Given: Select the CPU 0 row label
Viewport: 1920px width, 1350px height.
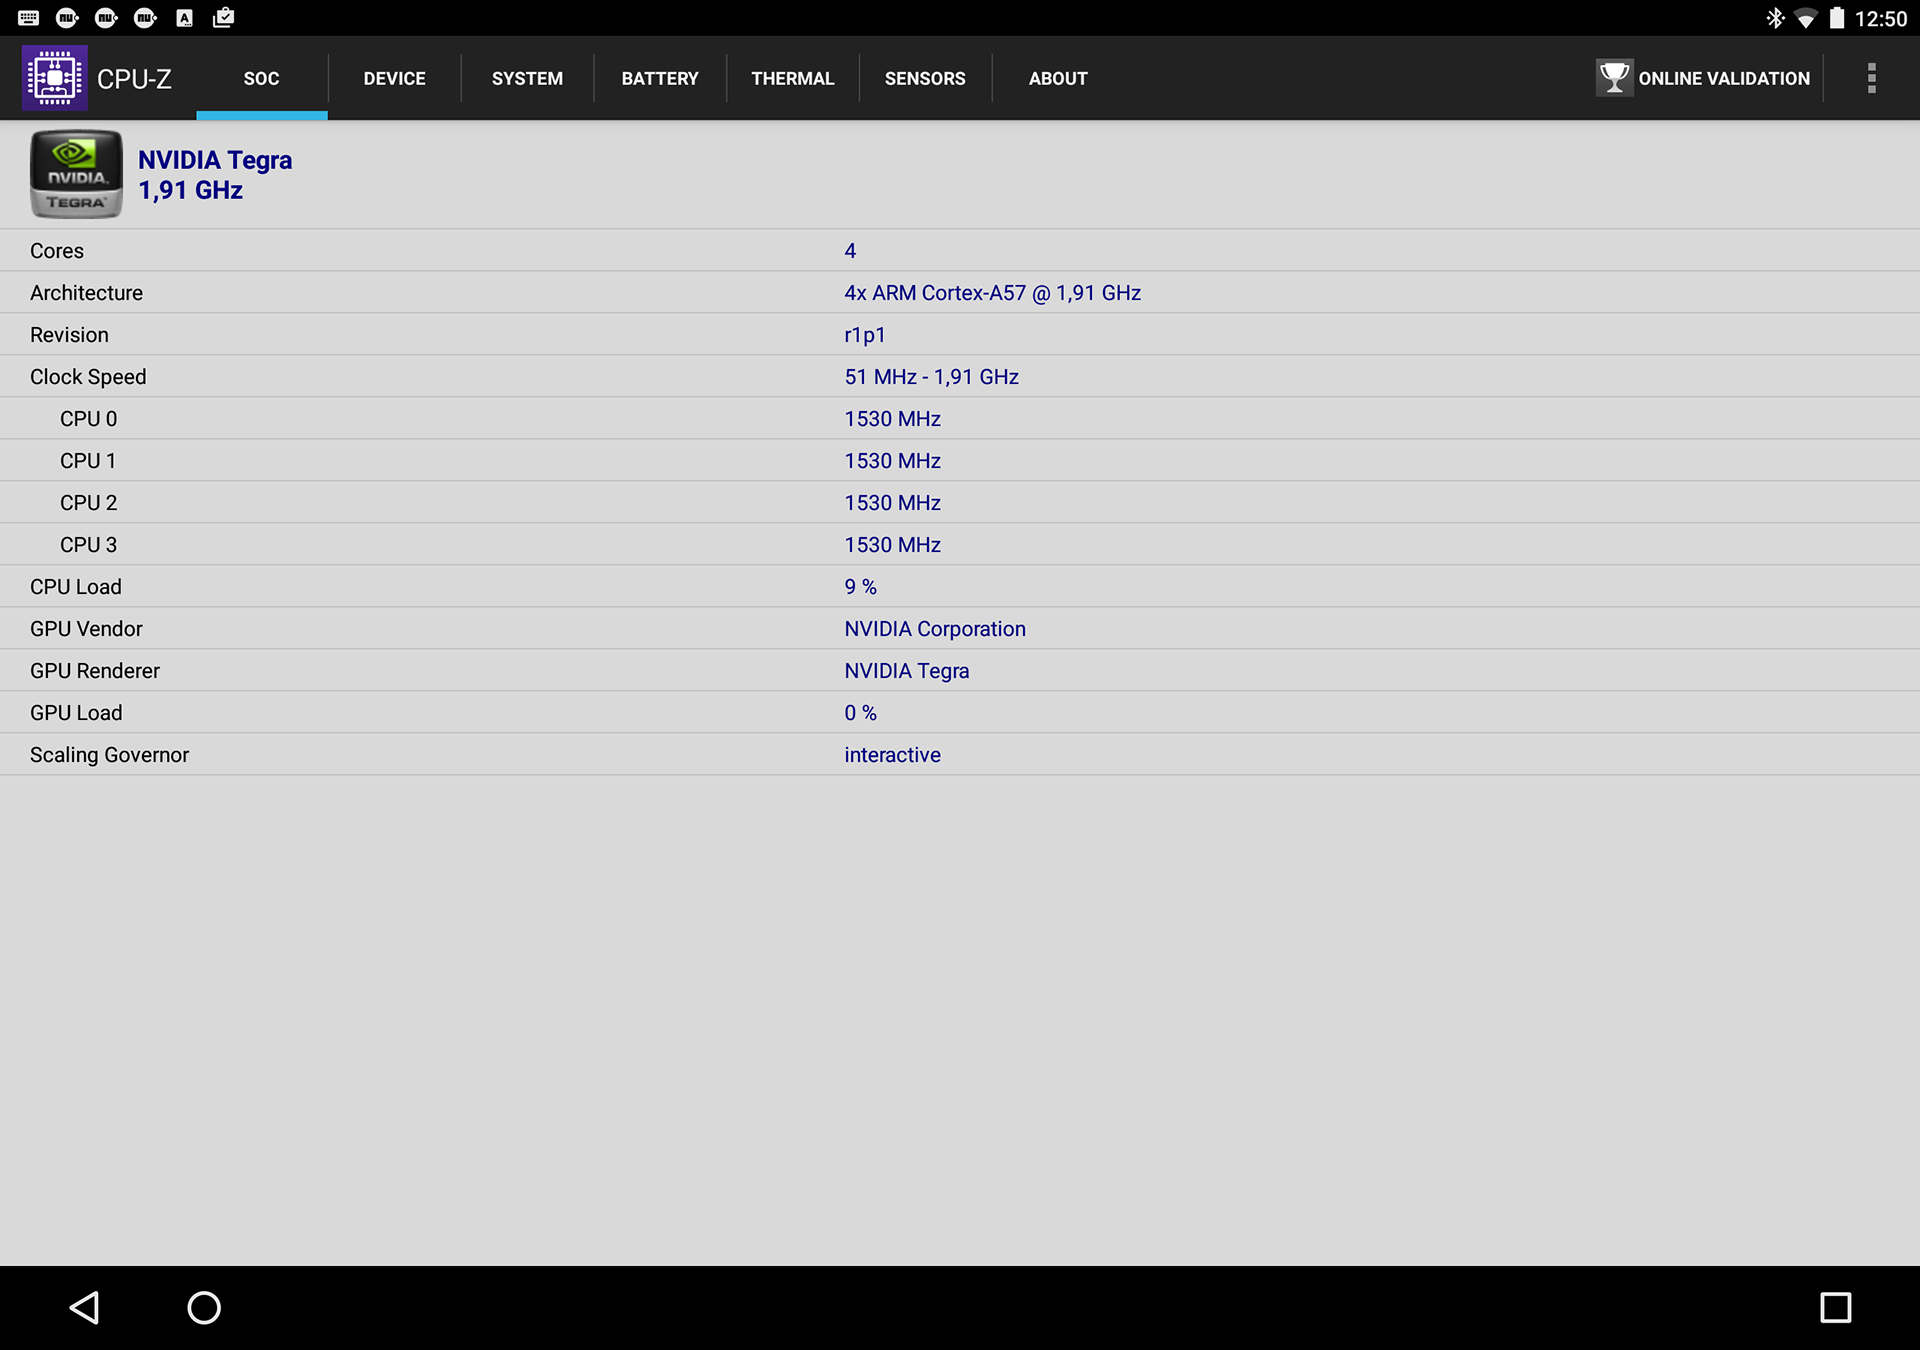Looking at the screenshot, I should [x=88, y=419].
